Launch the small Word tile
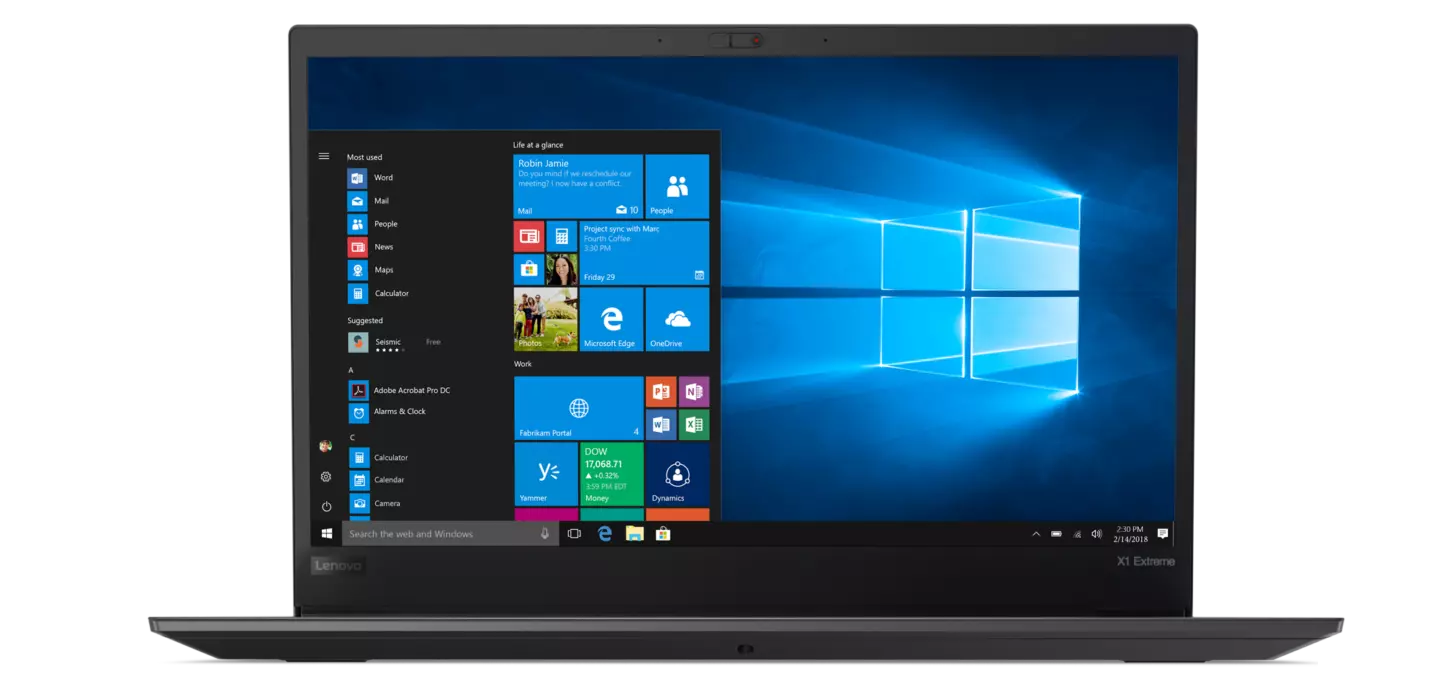 tap(661, 424)
